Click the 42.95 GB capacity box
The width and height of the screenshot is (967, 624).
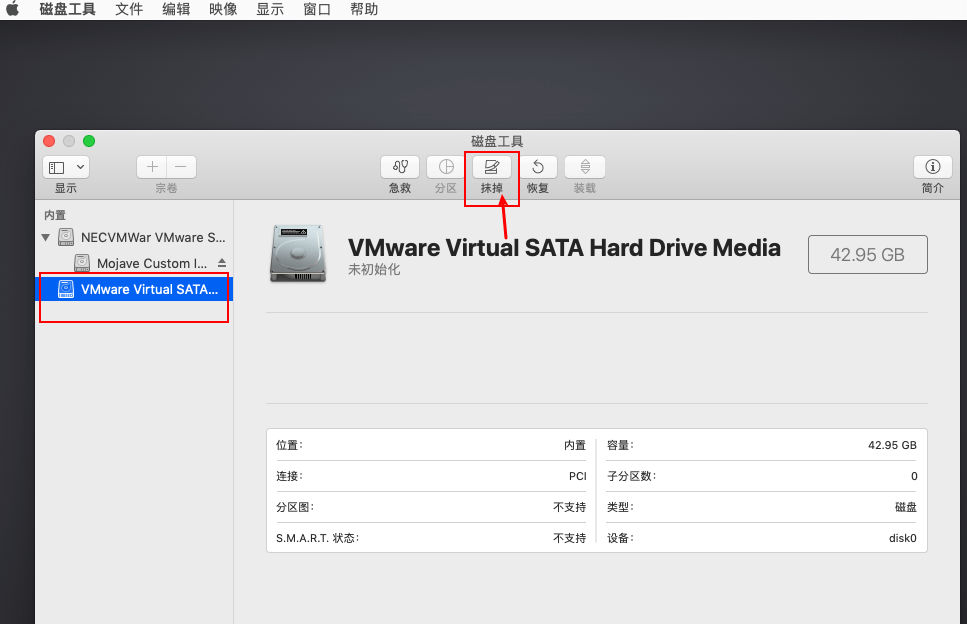868,254
